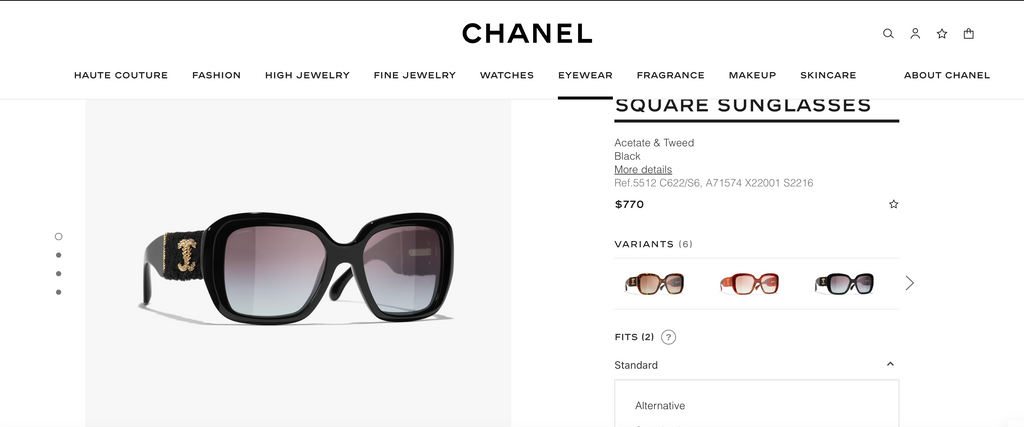
Task: Add sunglasses to wishlist via star beside price
Action: (x=893, y=204)
